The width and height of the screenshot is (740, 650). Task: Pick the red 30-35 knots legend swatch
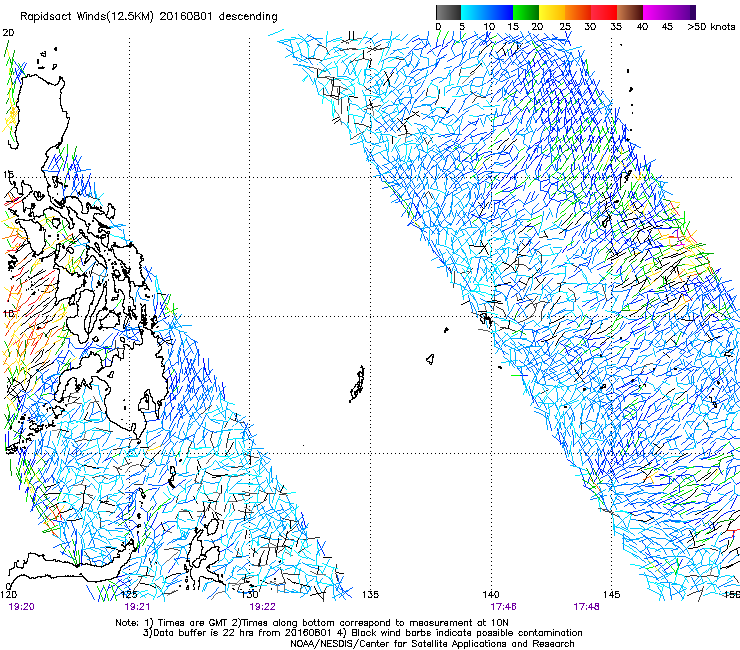click(x=604, y=12)
